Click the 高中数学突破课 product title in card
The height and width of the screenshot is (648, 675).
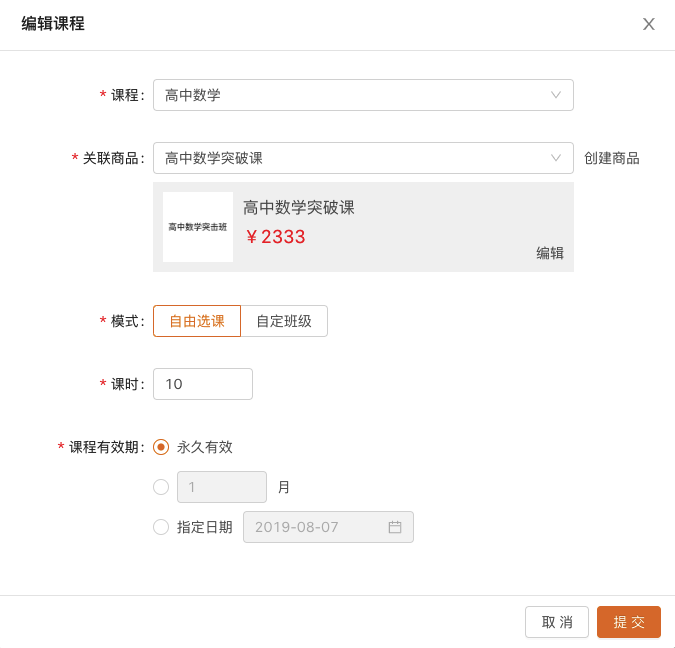[x=299, y=208]
